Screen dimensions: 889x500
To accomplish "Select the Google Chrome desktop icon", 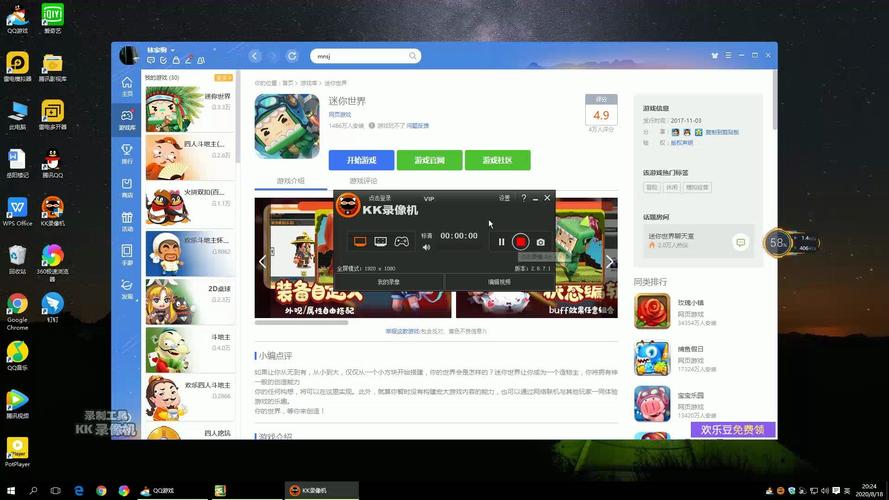I will (17, 312).
